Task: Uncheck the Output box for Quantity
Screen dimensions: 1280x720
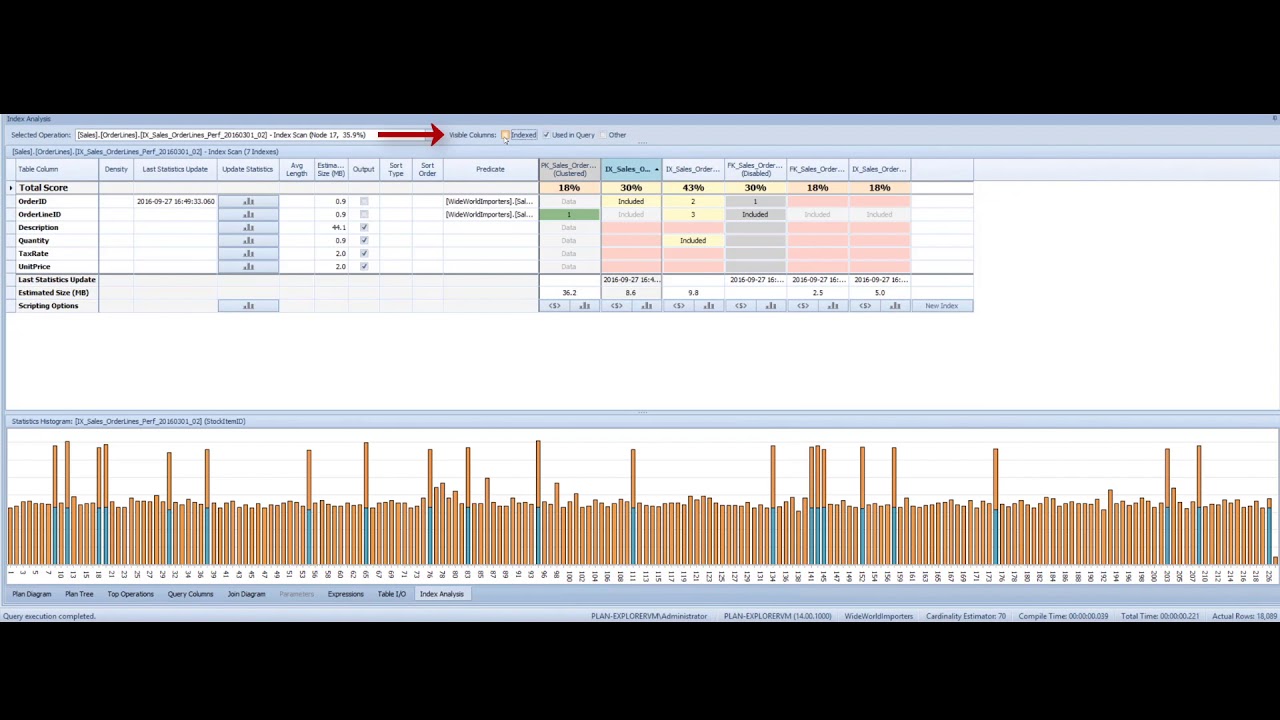Action: (364, 241)
